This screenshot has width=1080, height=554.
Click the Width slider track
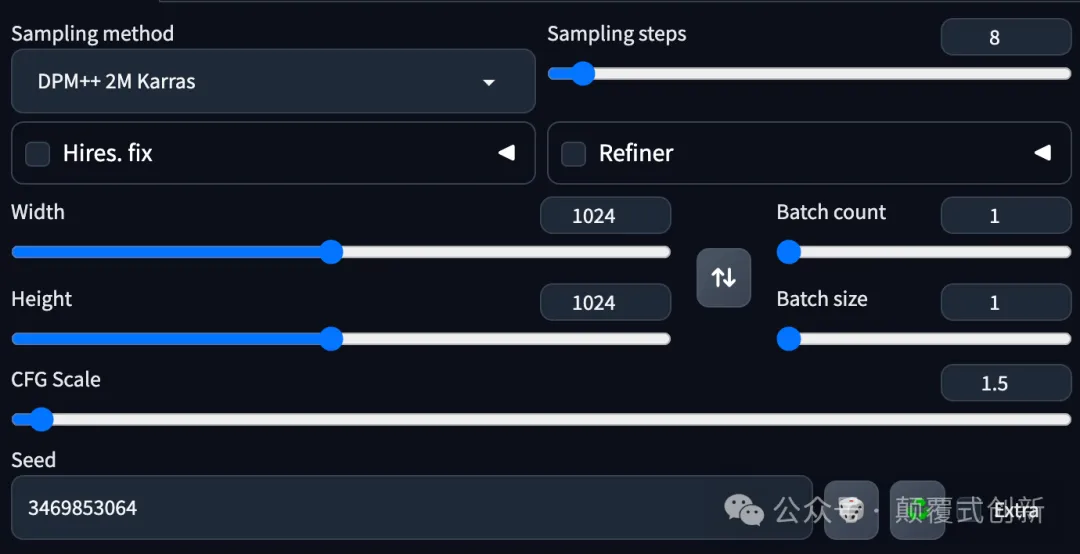[341, 252]
